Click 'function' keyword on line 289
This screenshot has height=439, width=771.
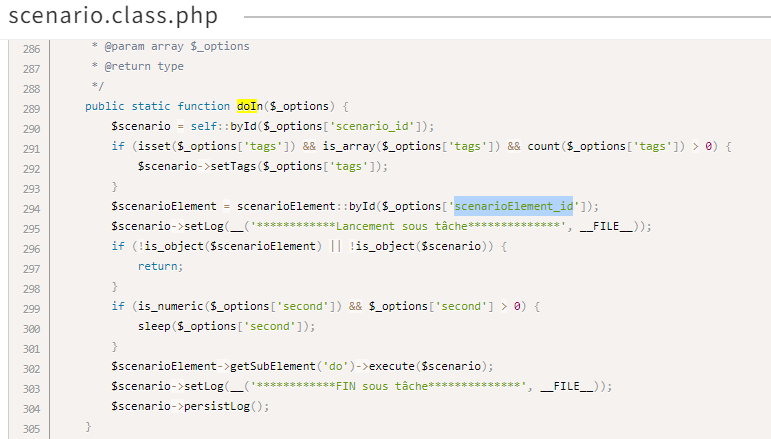pyautogui.click(x=204, y=106)
